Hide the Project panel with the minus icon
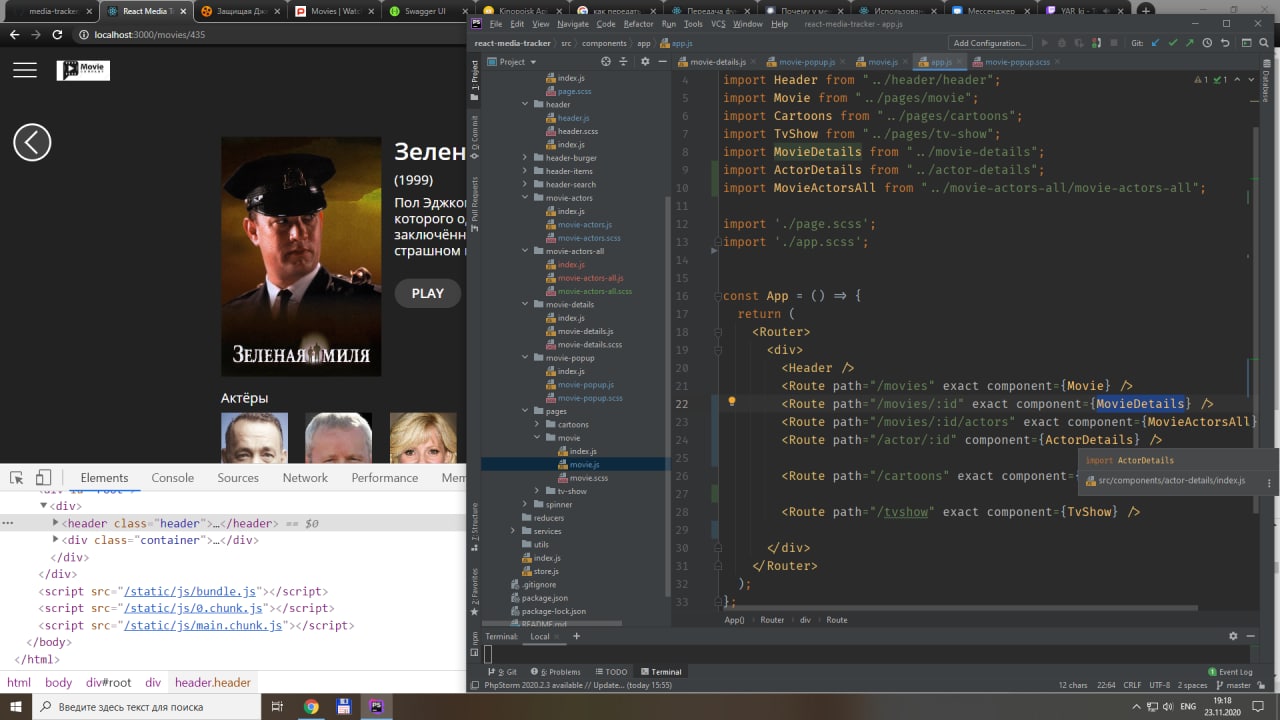Image resolution: width=1280 pixels, height=720 pixels. (661, 61)
